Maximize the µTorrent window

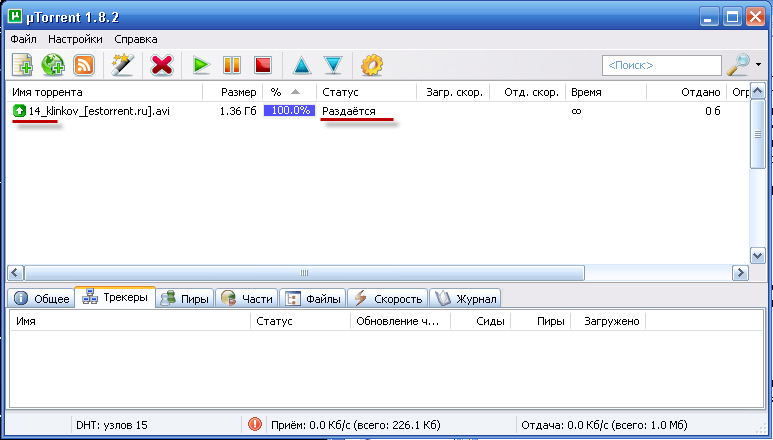pos(732,17)
